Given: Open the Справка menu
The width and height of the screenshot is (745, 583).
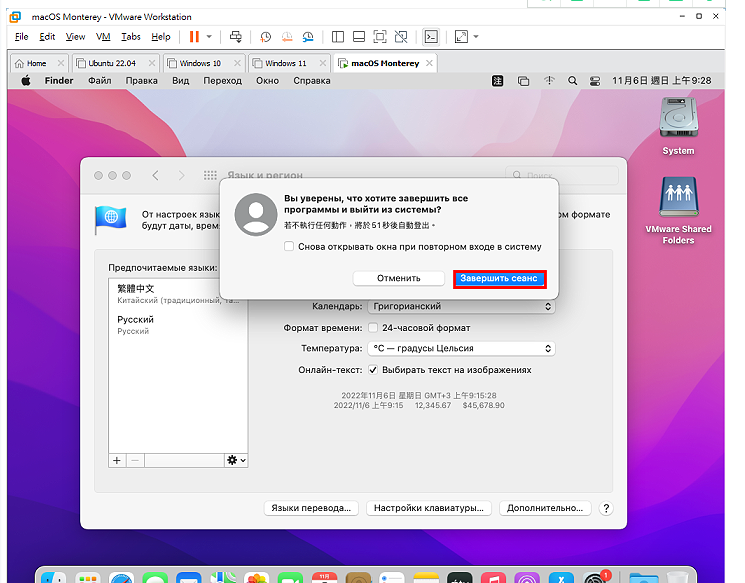Looking at the screenshot, I should (312, 81).
